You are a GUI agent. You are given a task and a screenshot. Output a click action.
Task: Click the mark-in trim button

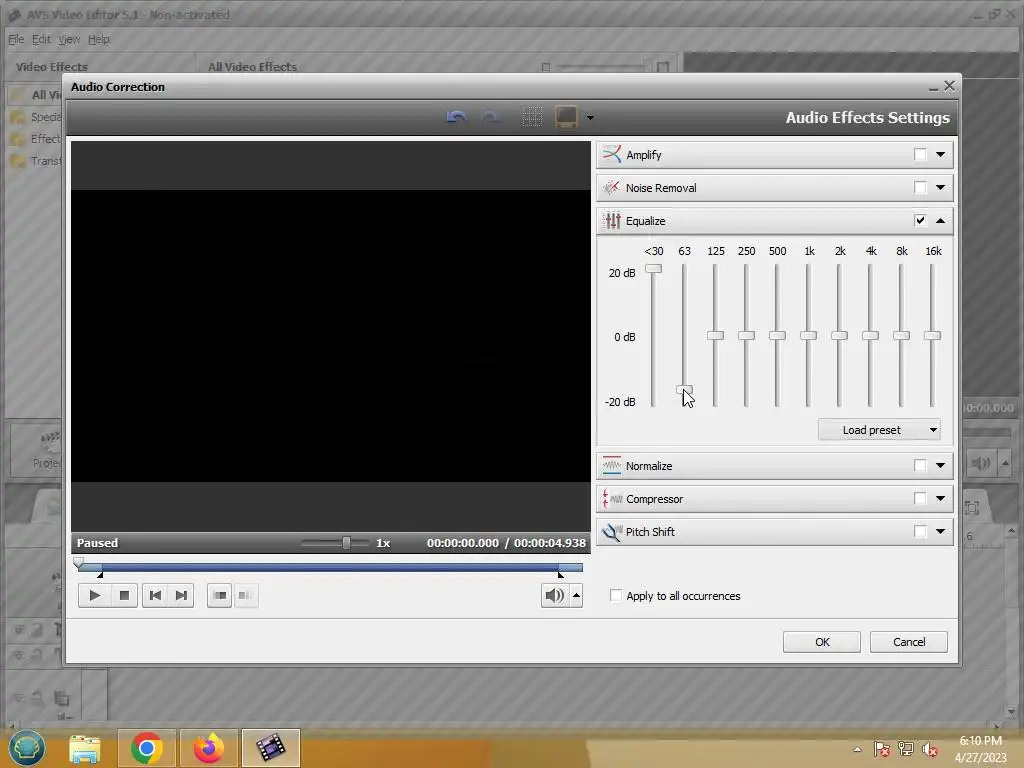(x=219, y=596)
